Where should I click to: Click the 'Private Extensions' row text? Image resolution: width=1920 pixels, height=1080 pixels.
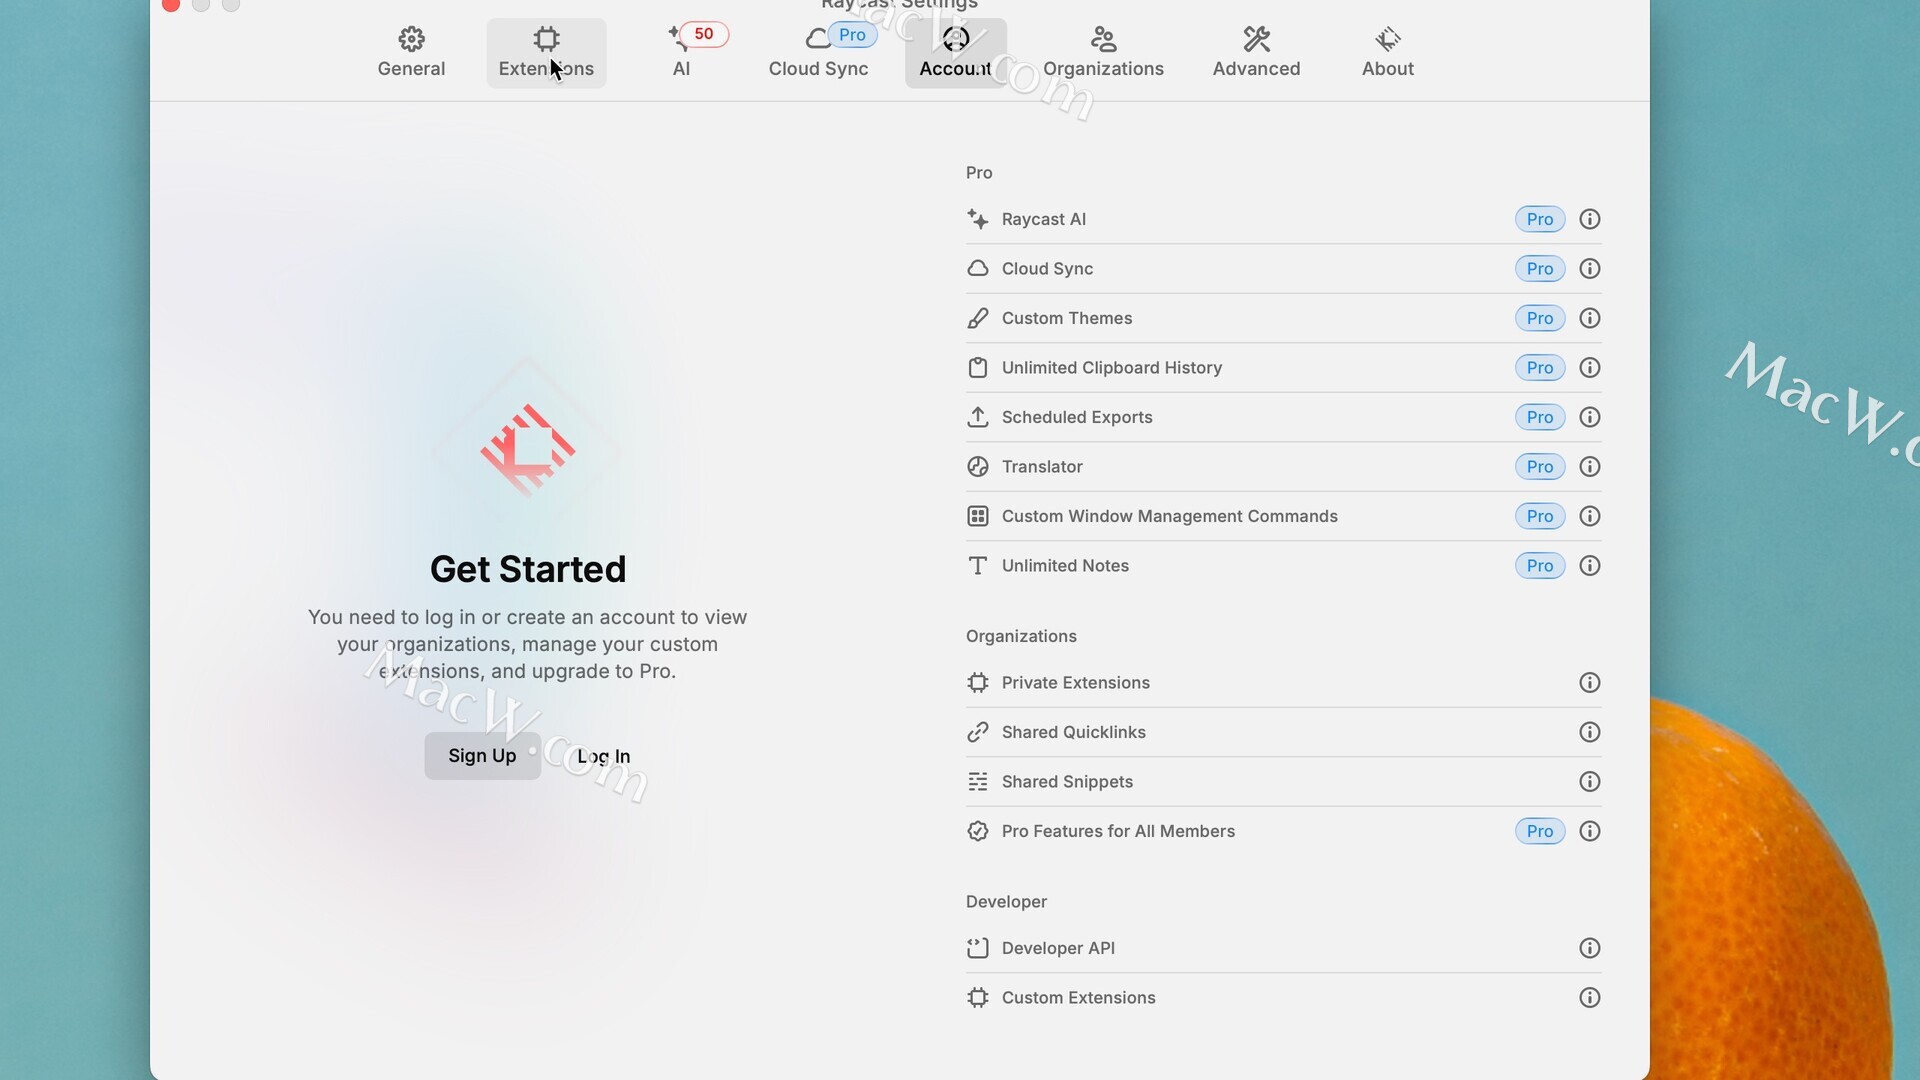[x=1076, y=683]
